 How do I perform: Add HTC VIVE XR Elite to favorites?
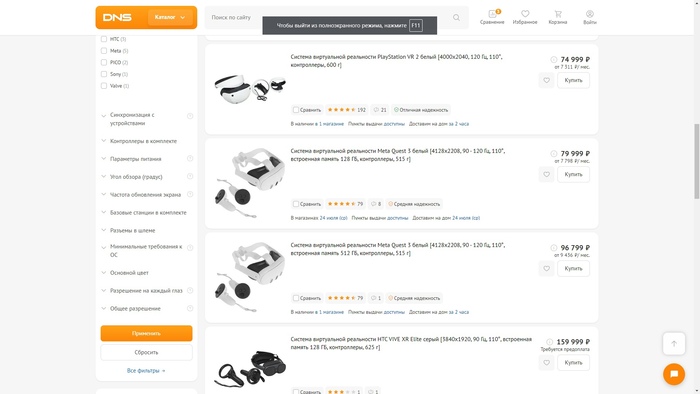pyautogui.click(x=546, y=363)
